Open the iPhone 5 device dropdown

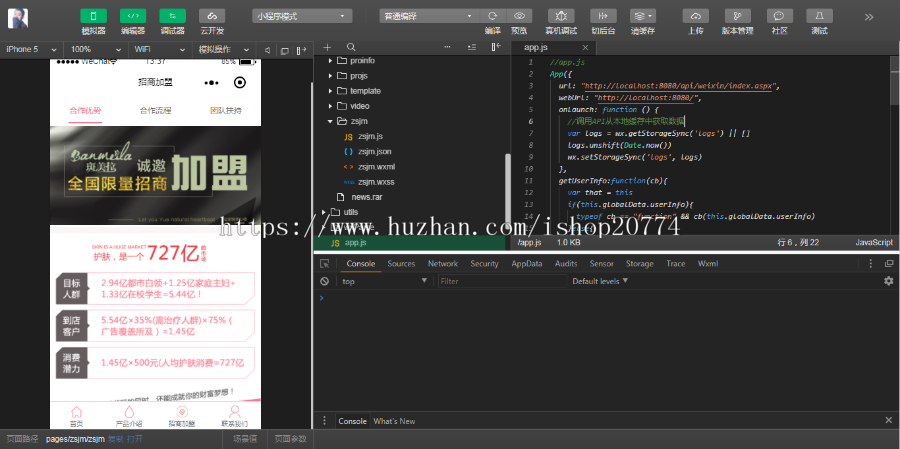pos(32,49)
